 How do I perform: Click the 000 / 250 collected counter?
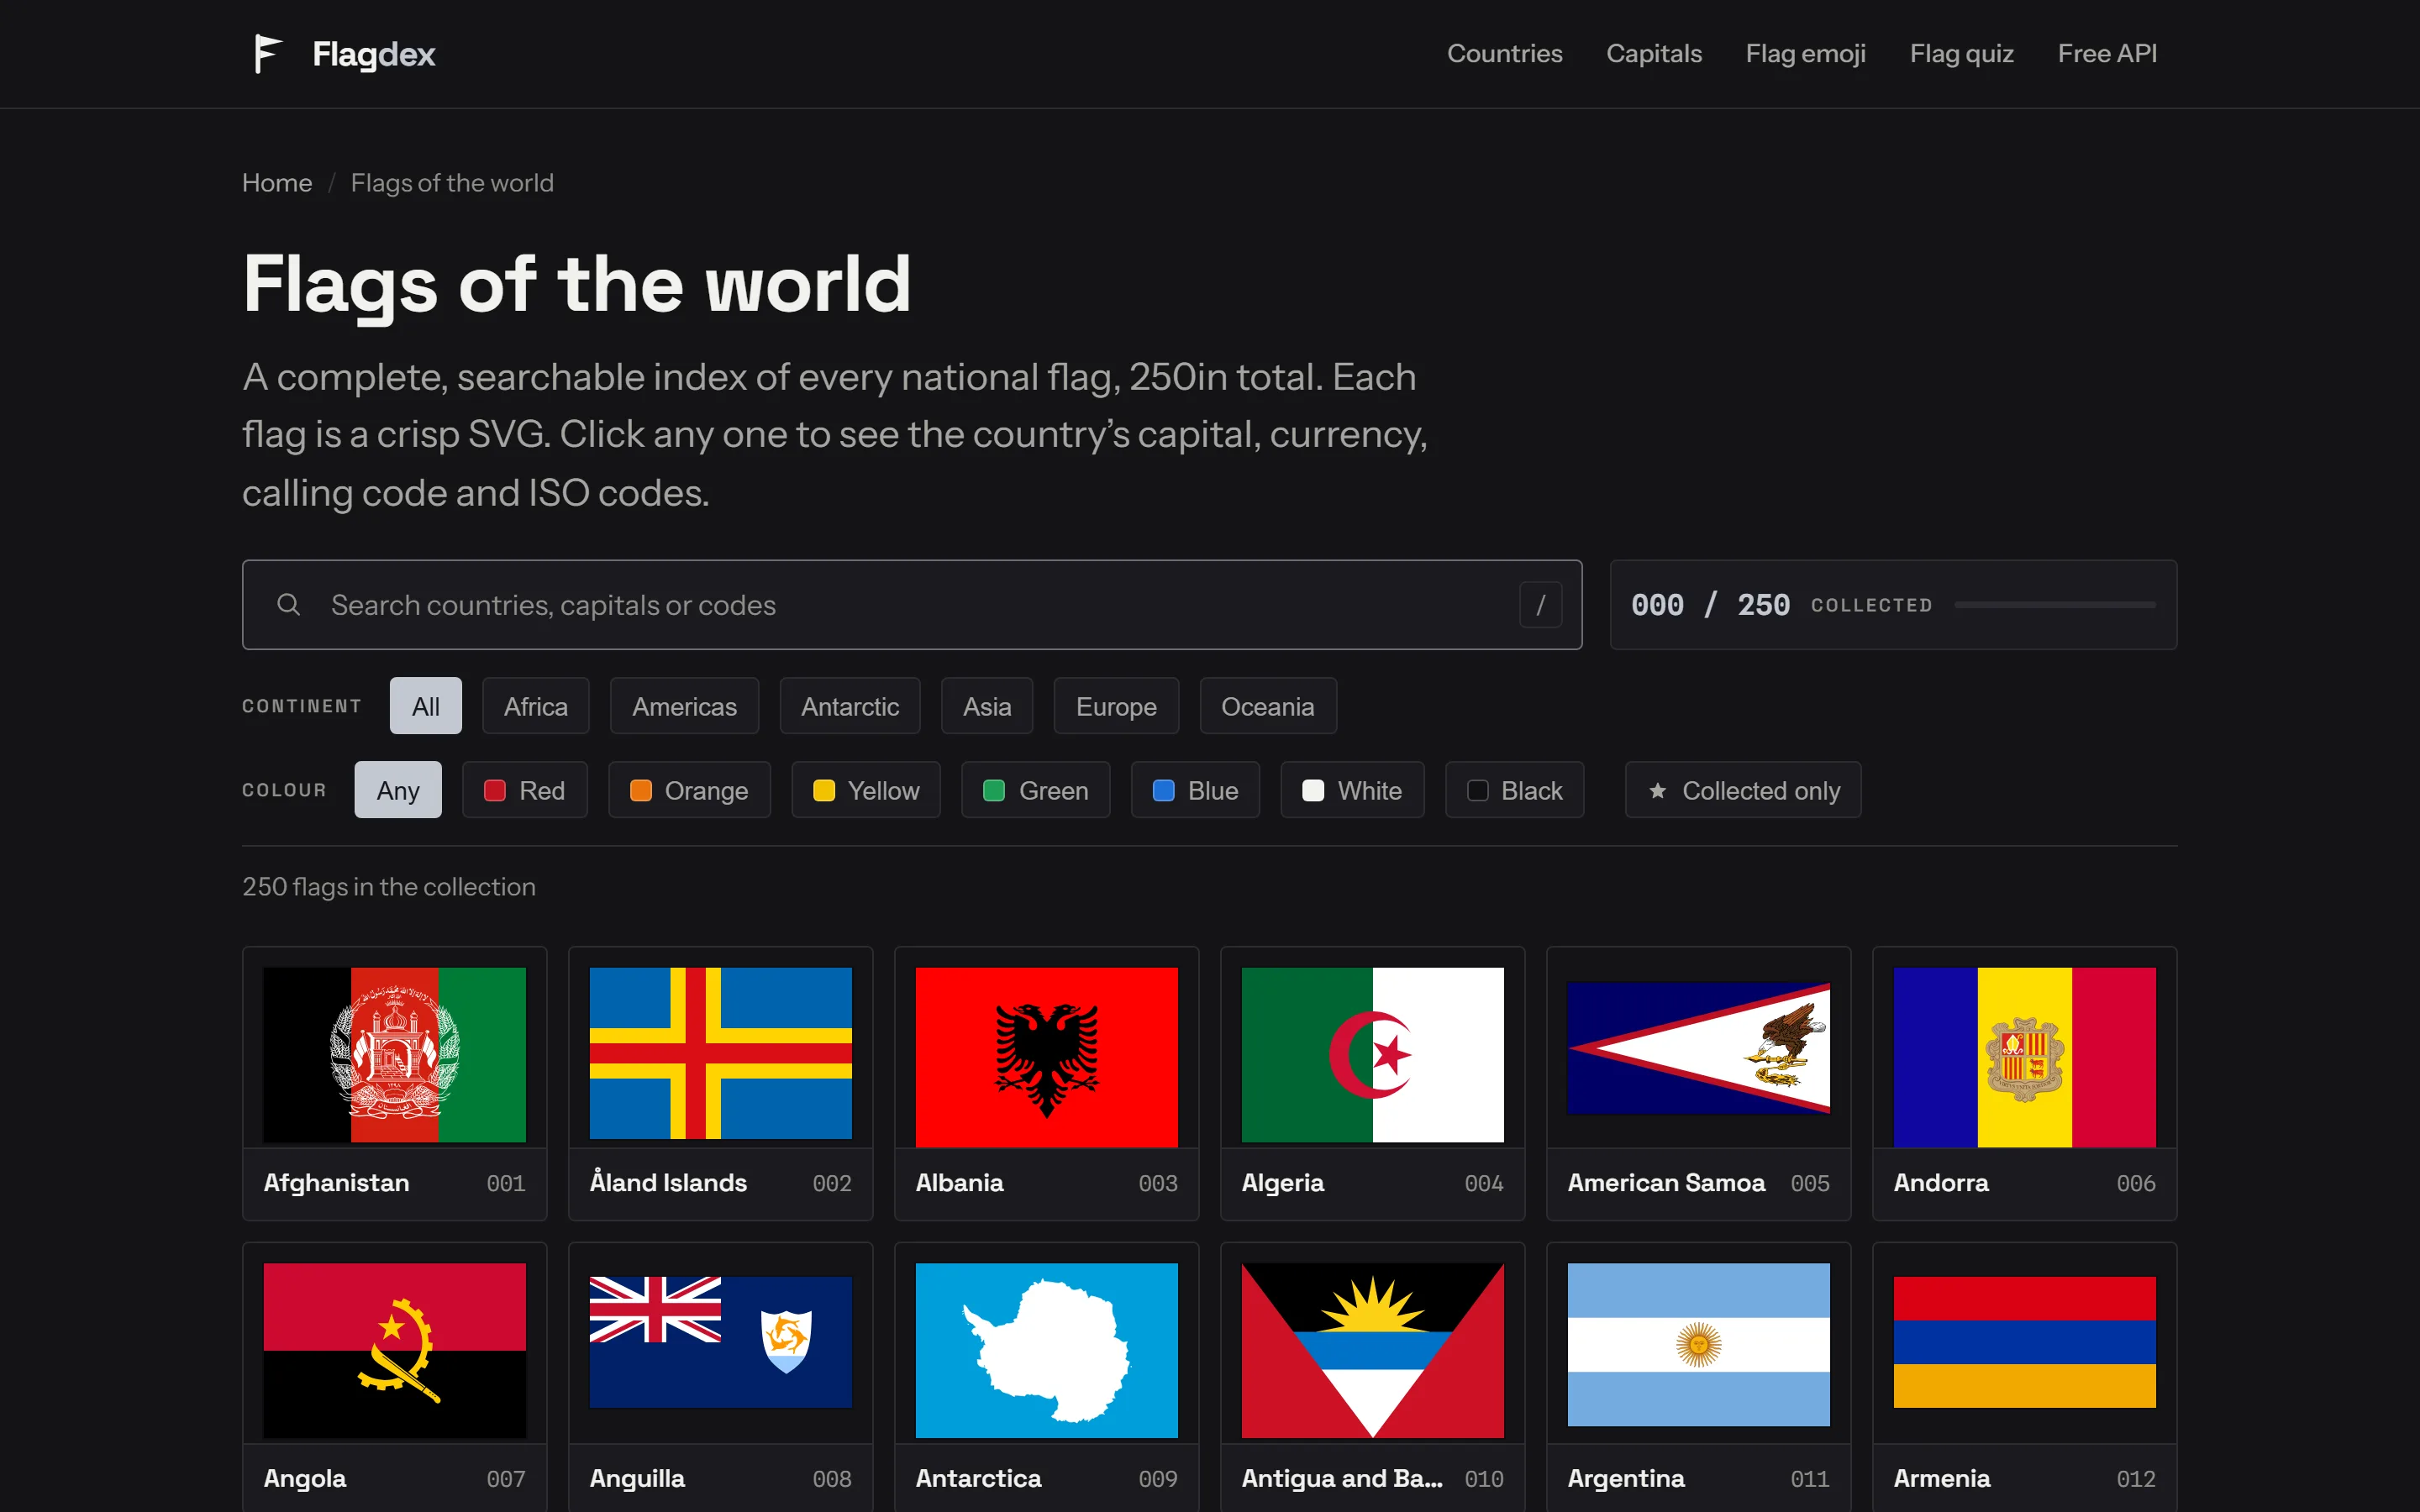coord(1709,605)
